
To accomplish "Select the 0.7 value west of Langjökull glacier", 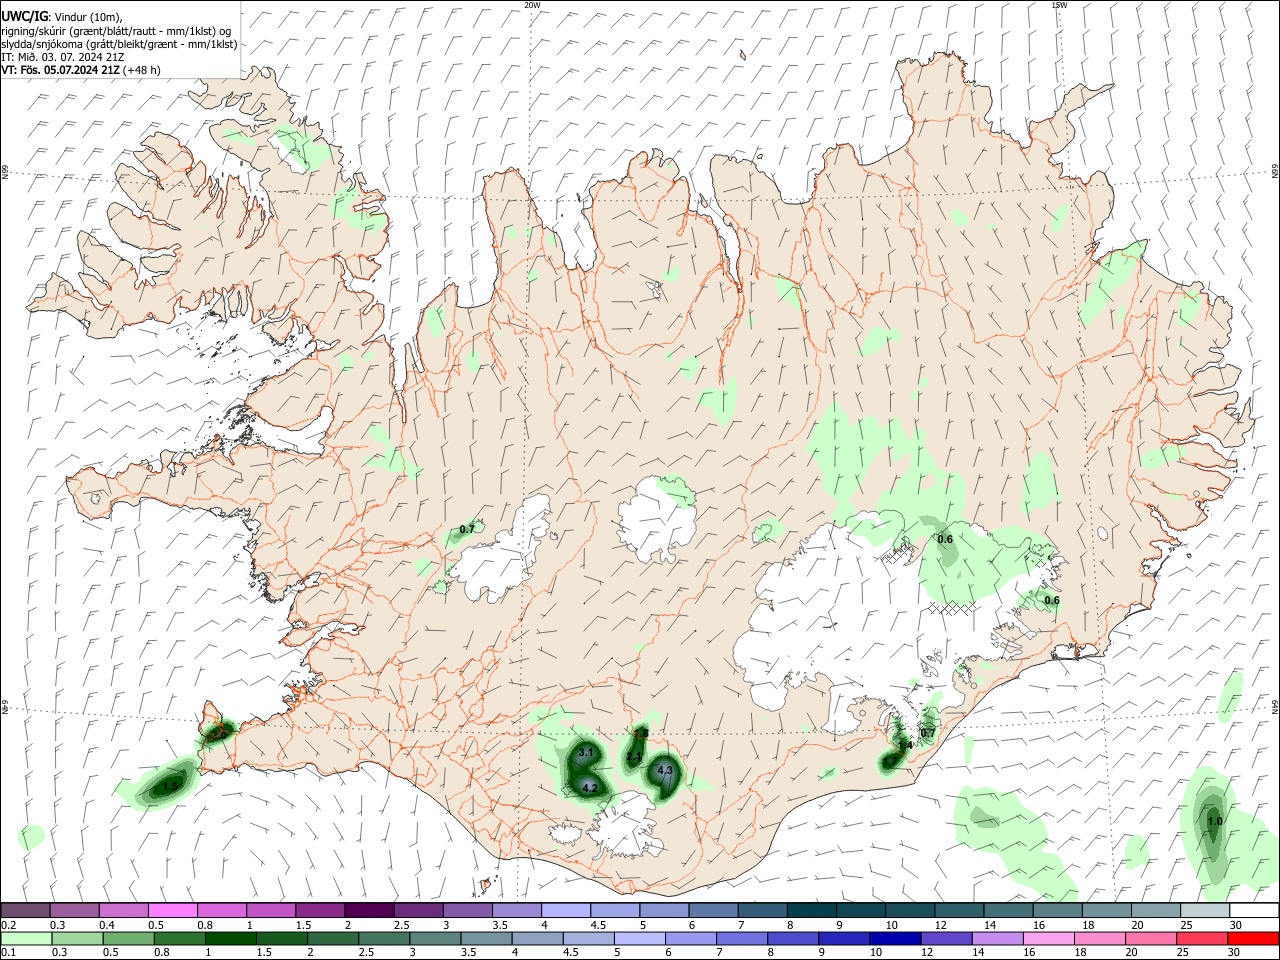I will (467, 529).
